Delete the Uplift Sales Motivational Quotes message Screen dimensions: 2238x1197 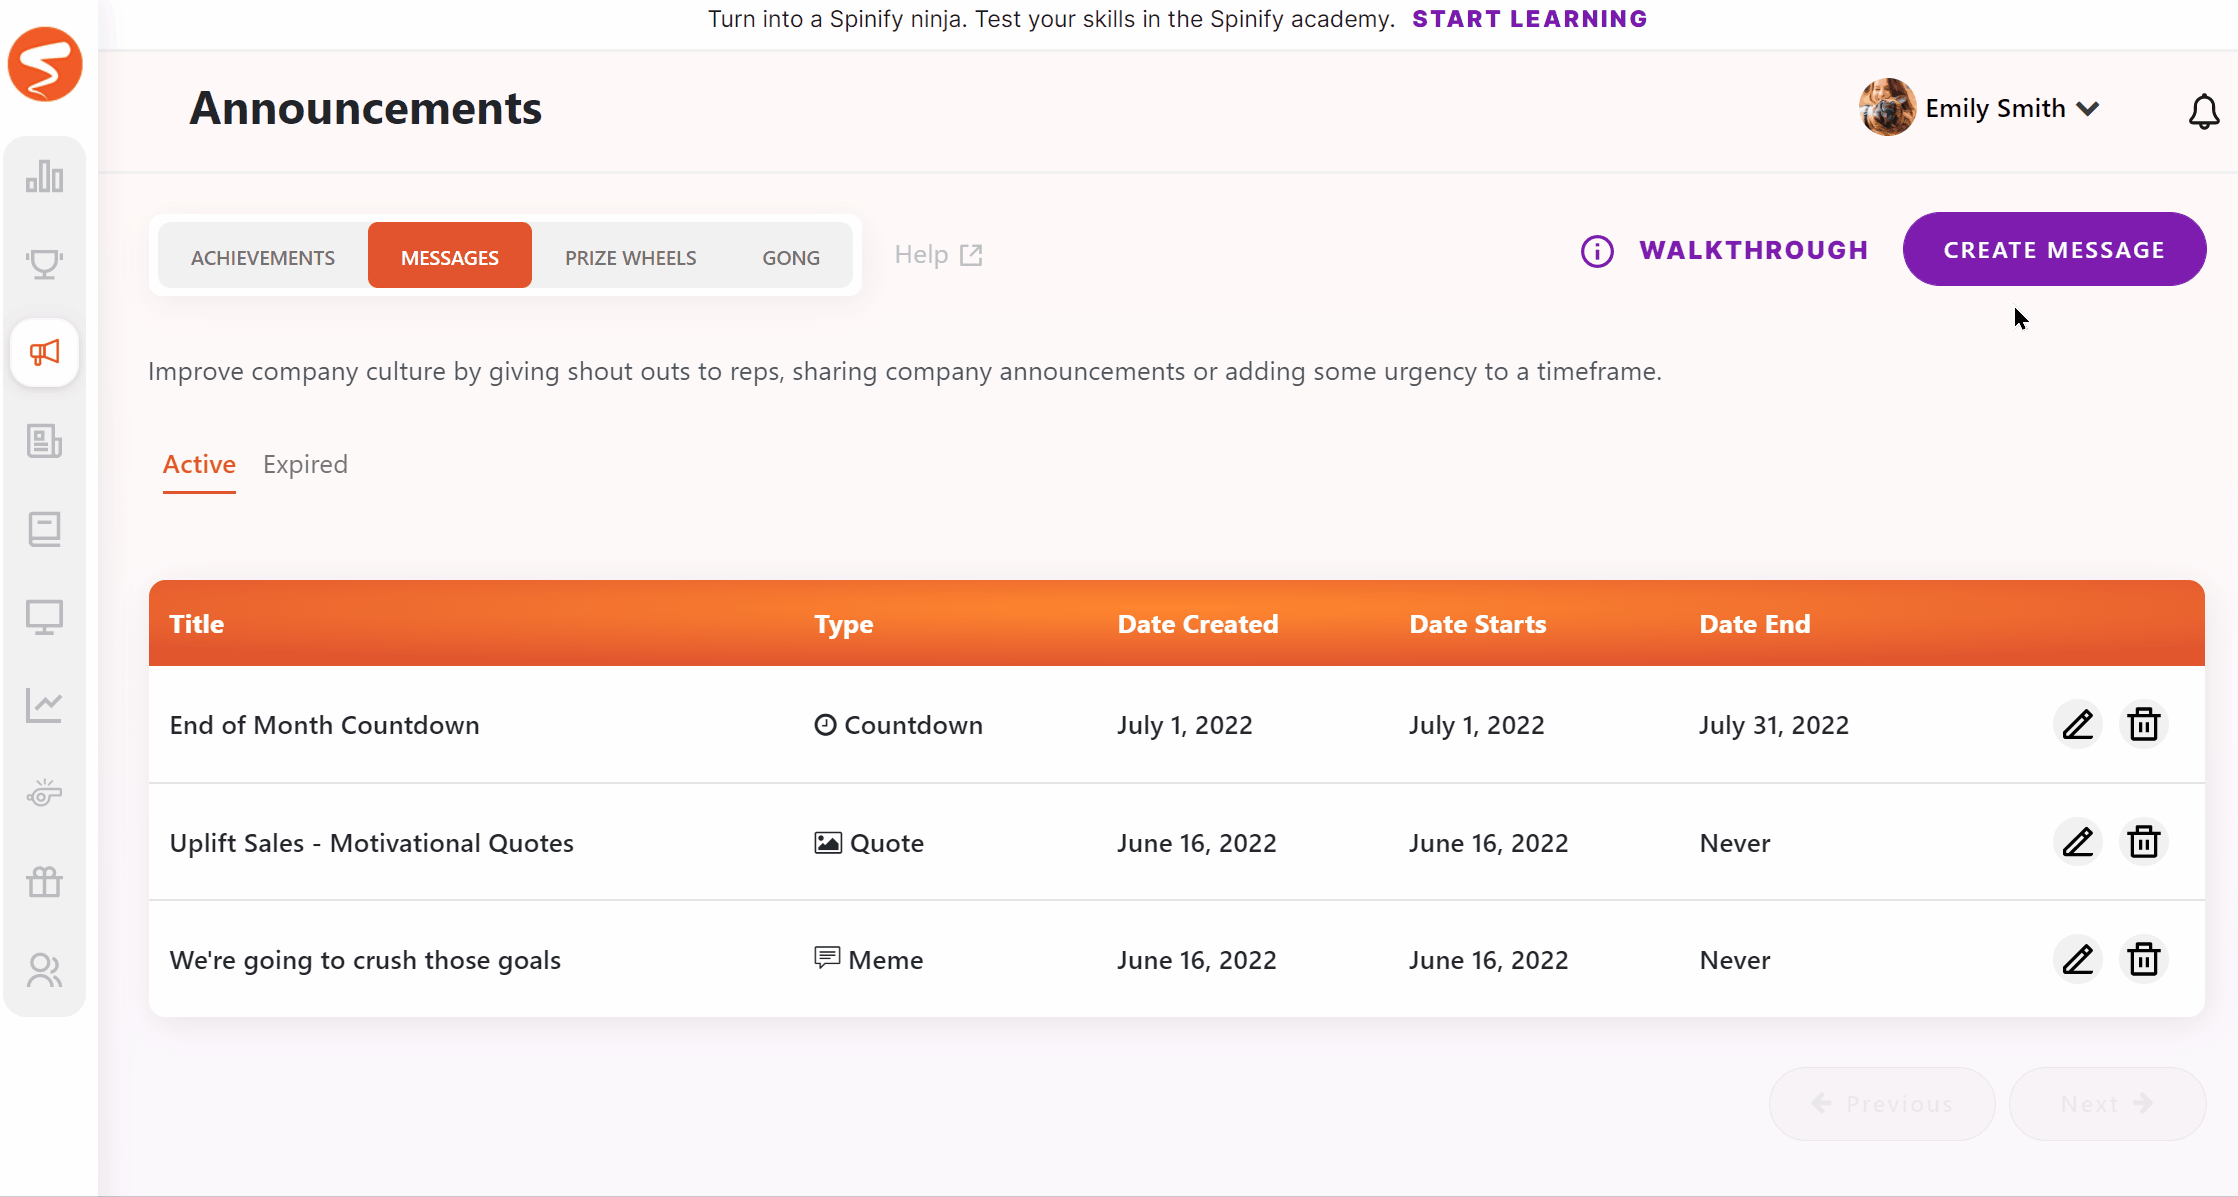[2143, 842]
